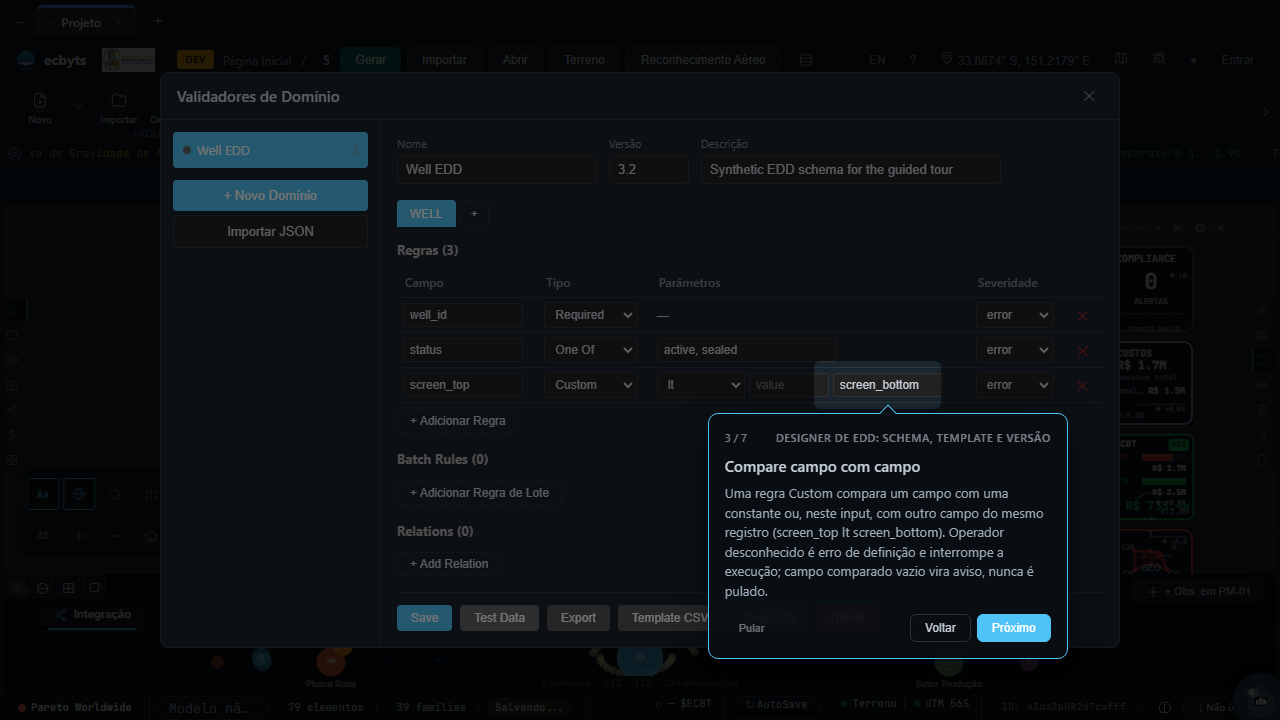Click the Integração share icon tab
The width and height of the screenshot is (1280, 720).
93,614
